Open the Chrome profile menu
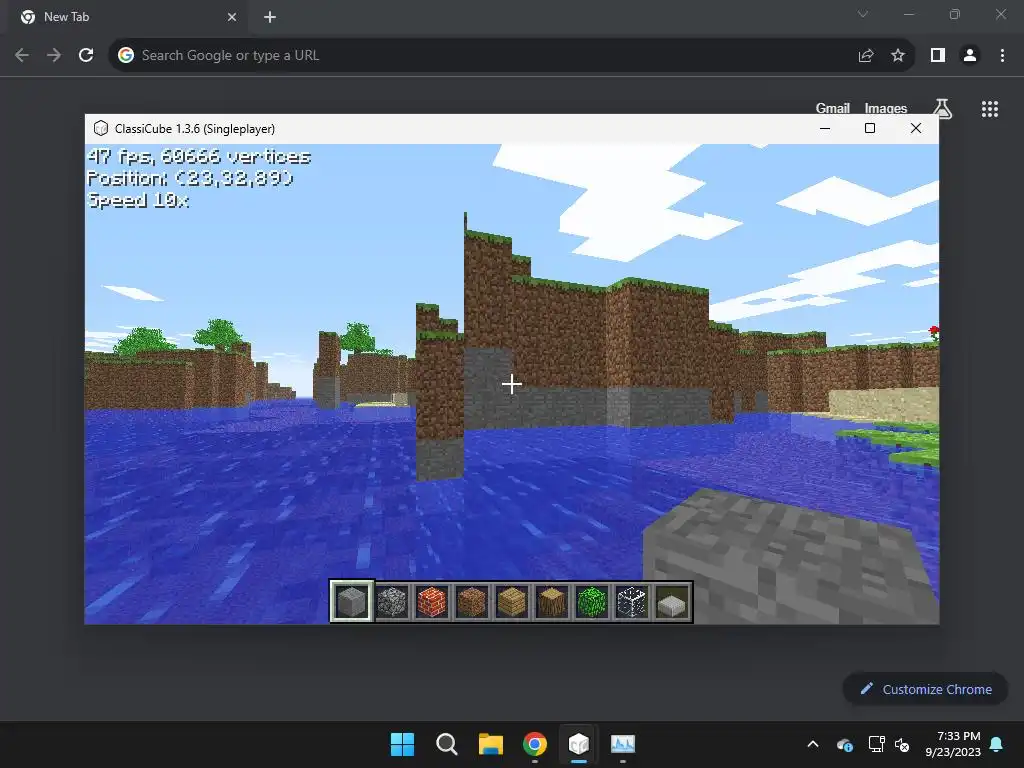1024x768 pixels. (x=970, y=56)
